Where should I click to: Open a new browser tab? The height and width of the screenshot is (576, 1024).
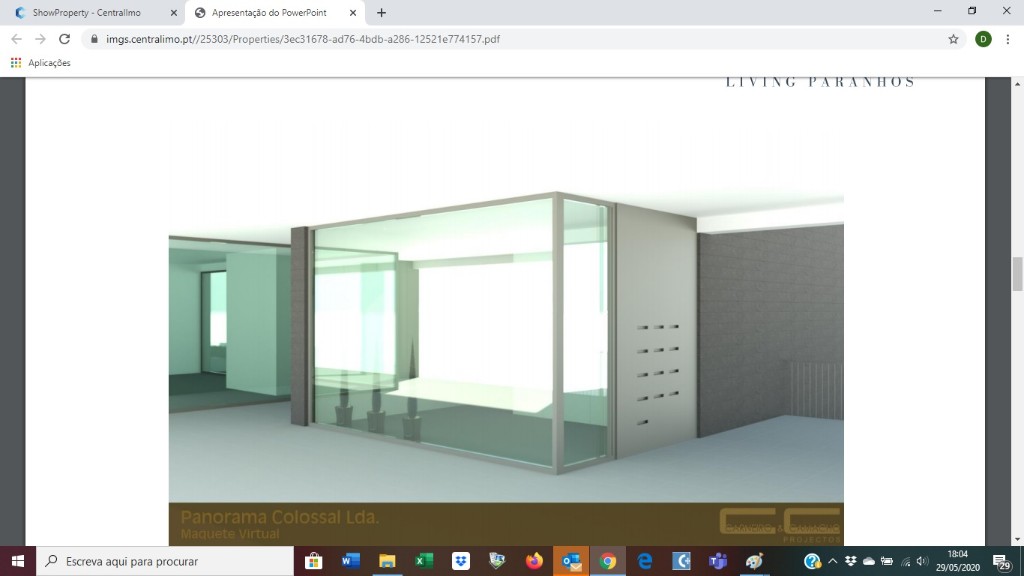pyautogui.click(x=381, y=13)
